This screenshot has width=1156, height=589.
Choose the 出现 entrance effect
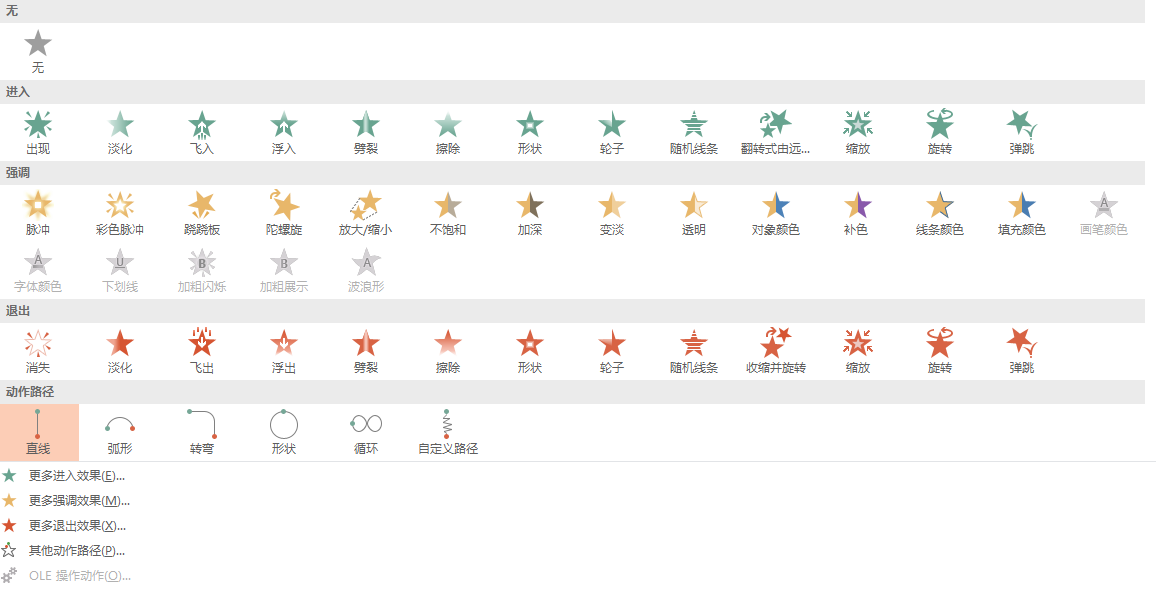tap(38, 133)
